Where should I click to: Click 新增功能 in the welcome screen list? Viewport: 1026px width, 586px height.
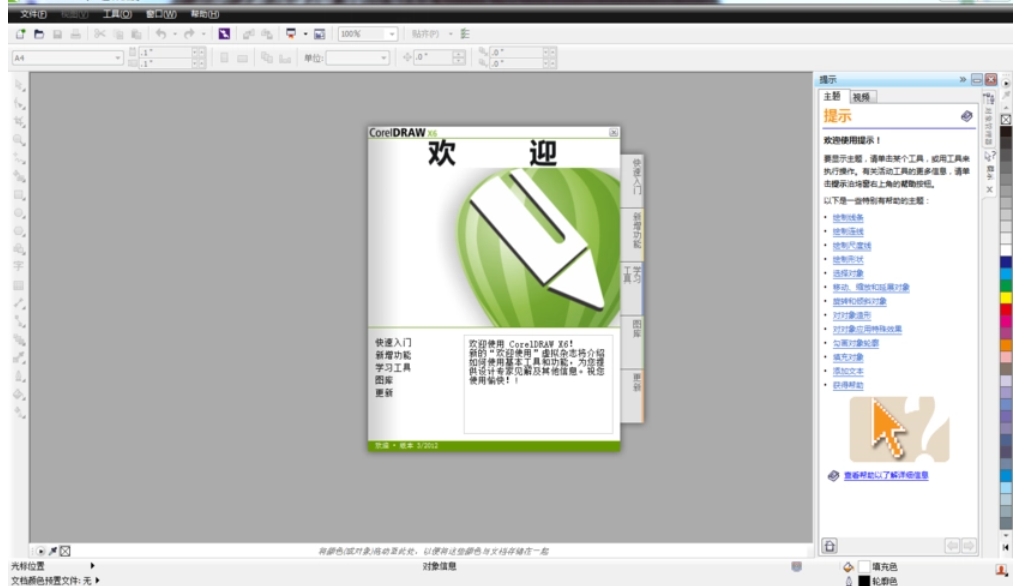(x=393, y=355)
